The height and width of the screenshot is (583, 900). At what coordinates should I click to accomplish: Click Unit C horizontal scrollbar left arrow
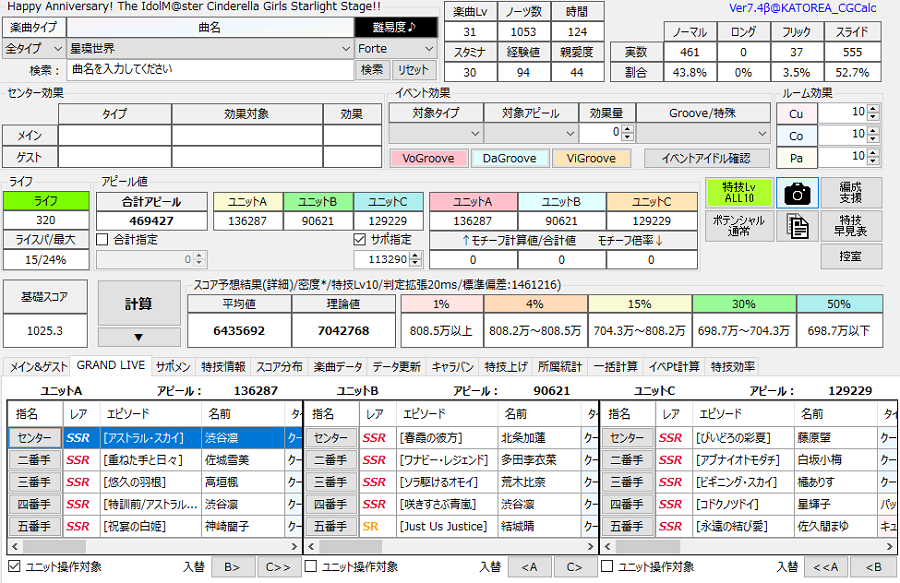point(608,546)
